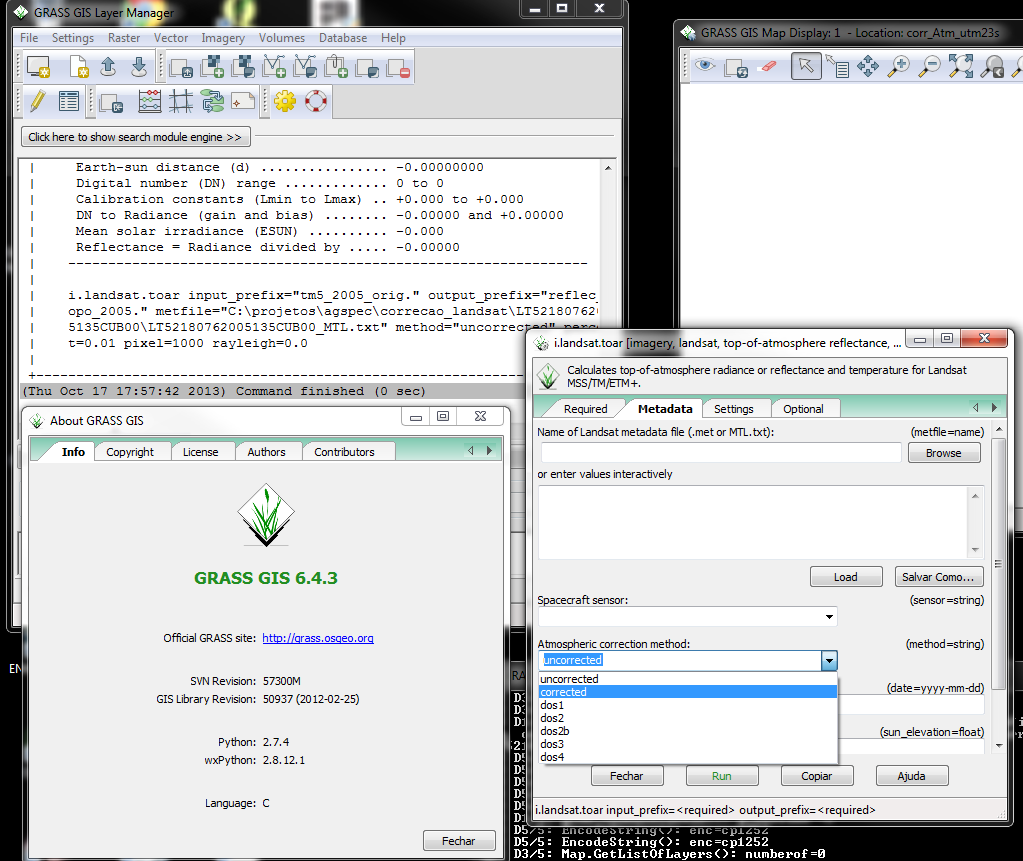Create a new workspace file

pyautogui.click(x=78, y=67)
